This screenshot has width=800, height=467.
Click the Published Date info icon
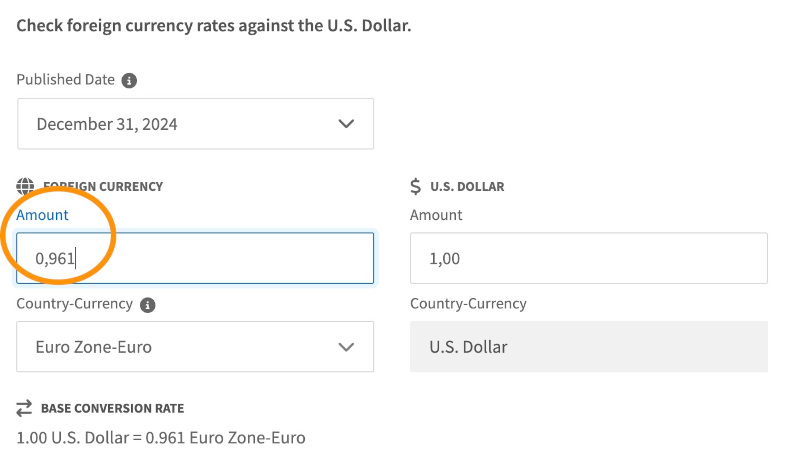pyautogui.click(x=130, y=80)
